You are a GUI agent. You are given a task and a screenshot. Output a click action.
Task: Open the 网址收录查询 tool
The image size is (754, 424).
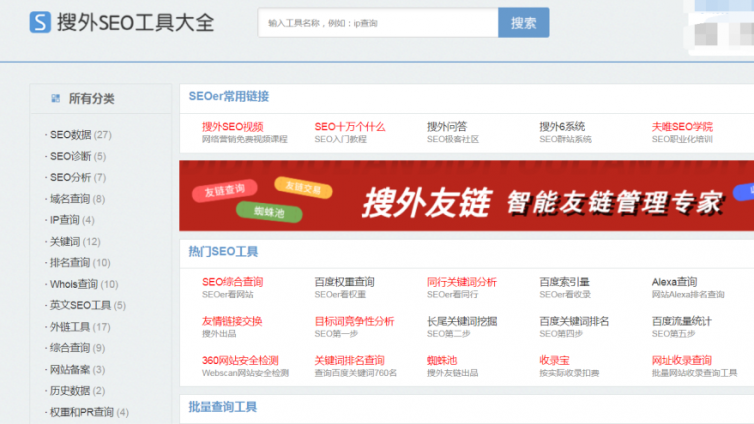click(681, 361)
